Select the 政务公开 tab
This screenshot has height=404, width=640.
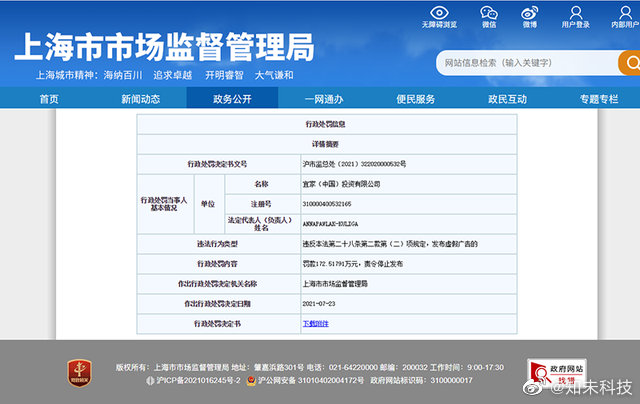click(x=232, y=99)
